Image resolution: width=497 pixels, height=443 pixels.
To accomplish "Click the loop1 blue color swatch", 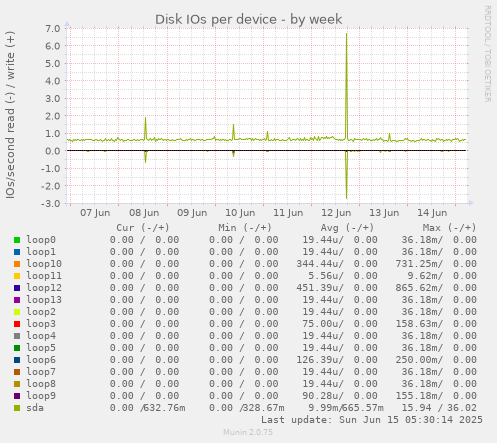I will coord(17,252).
